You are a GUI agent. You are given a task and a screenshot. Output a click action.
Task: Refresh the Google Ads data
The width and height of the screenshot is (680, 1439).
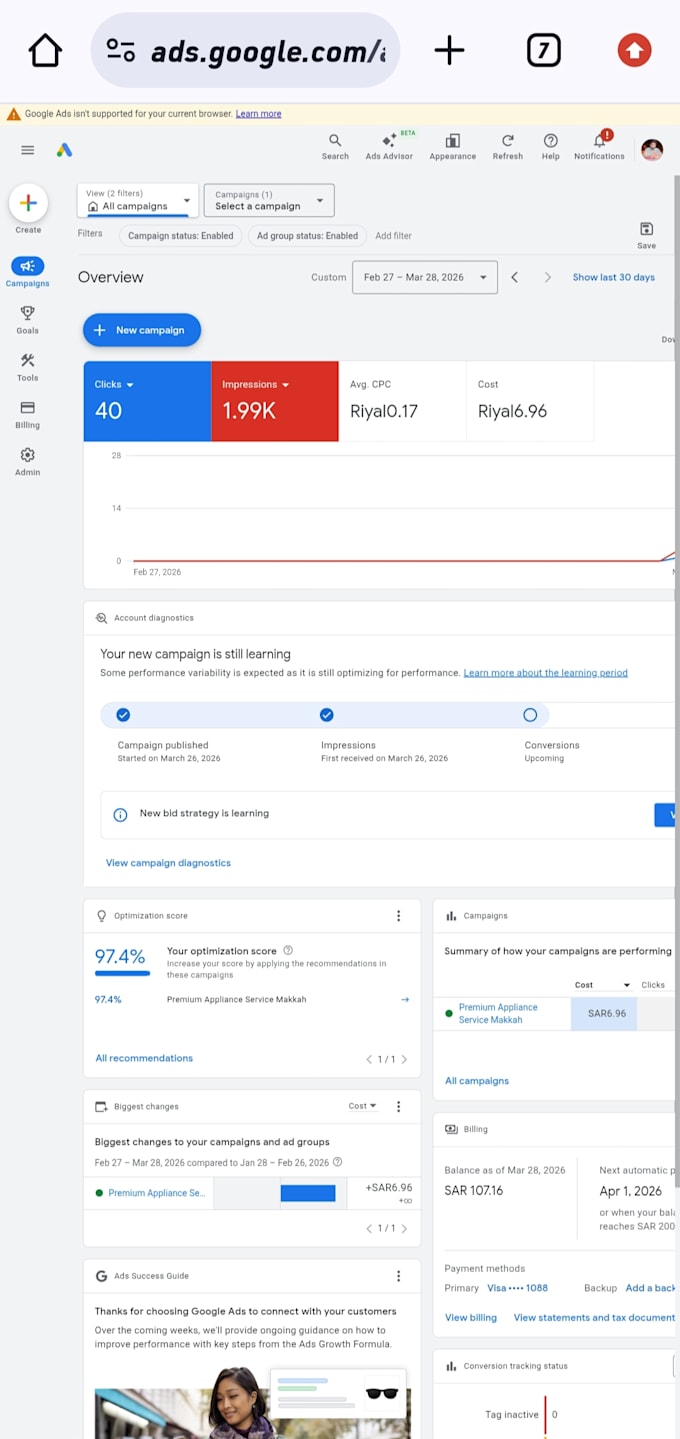[507, 147]
